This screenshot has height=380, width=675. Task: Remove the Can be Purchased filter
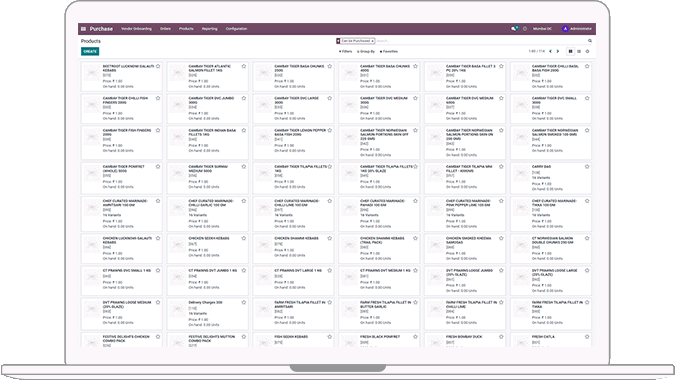pos(372,41)
